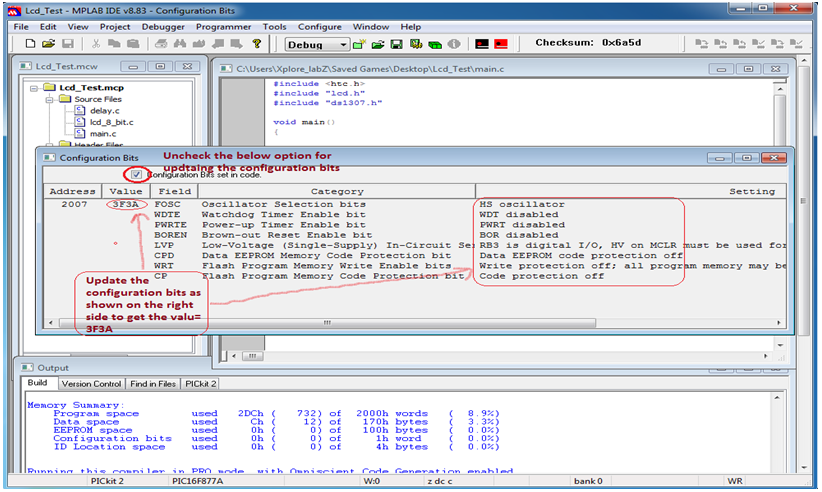Click the Category column header
Screen dimensions: 822x492
coord(337,191)
